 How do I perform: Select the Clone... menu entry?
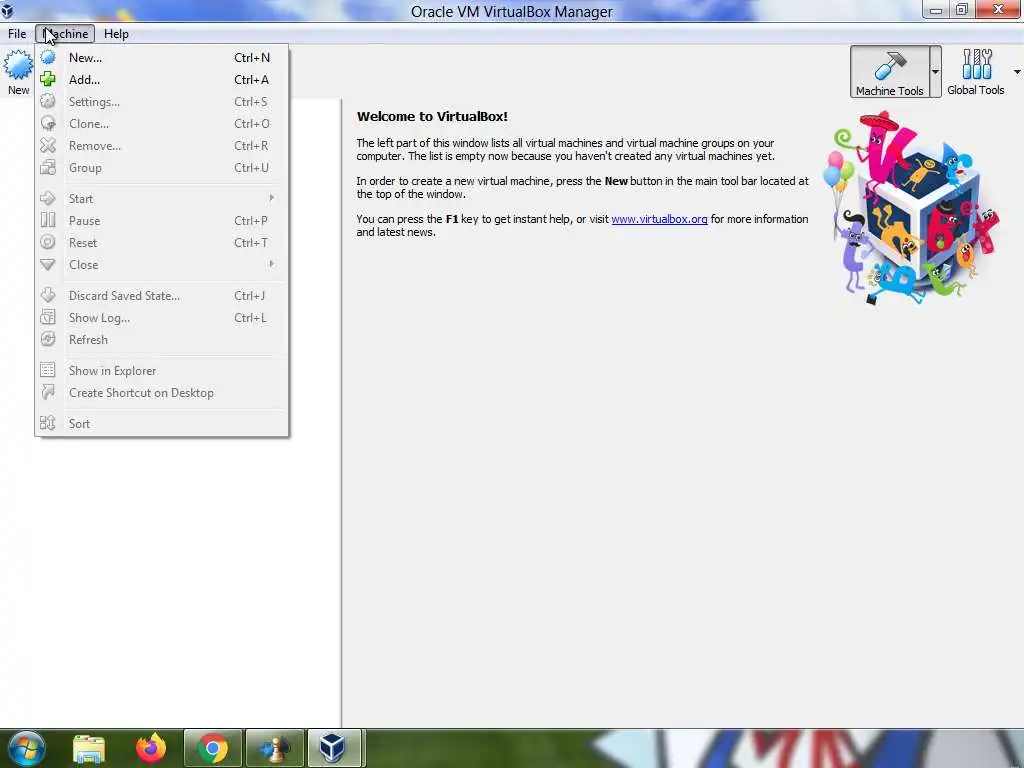coord(161,123)
